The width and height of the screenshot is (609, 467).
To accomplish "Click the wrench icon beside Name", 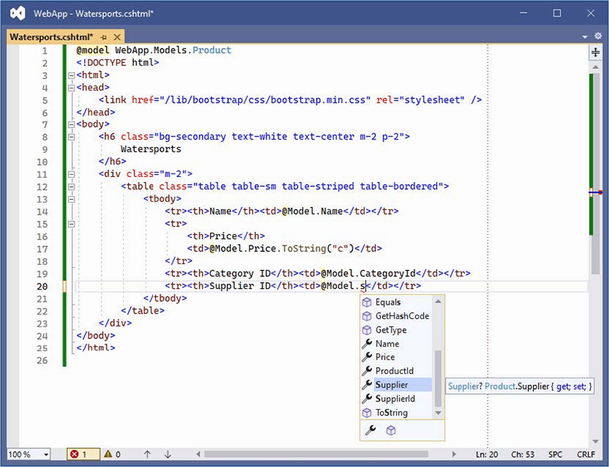I will (x=367, y=343).
